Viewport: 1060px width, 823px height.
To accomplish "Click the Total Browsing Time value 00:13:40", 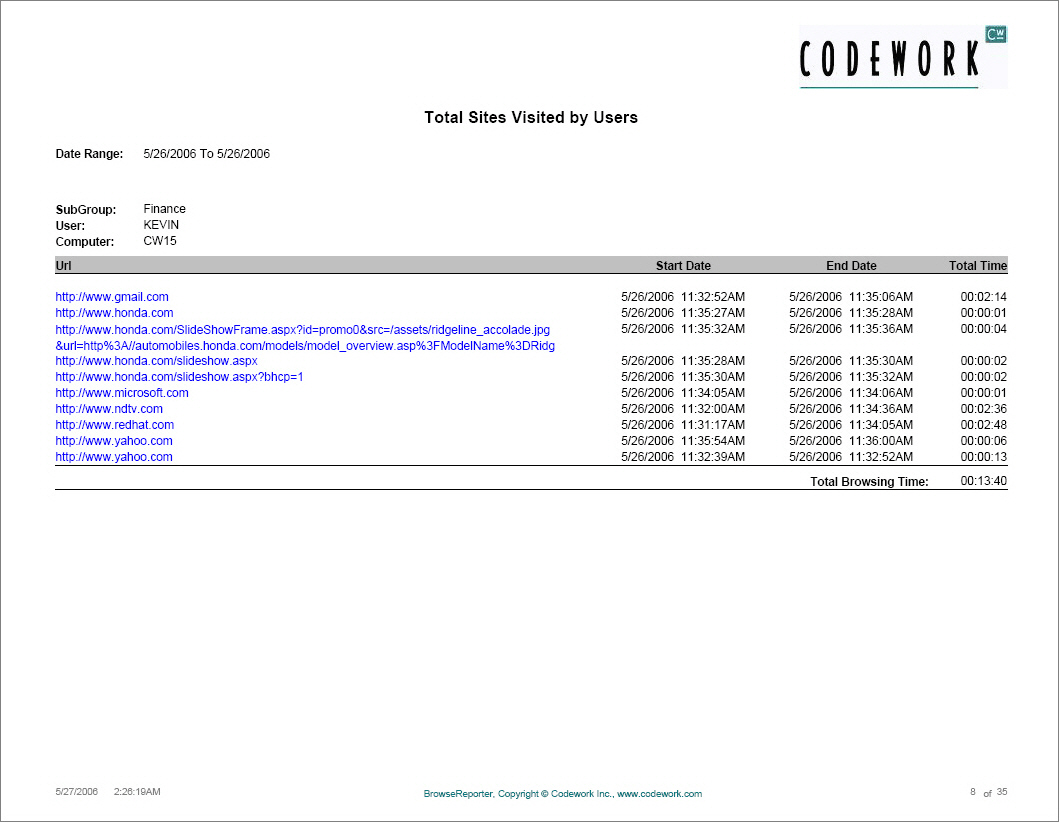I will [x=983, y=481].
